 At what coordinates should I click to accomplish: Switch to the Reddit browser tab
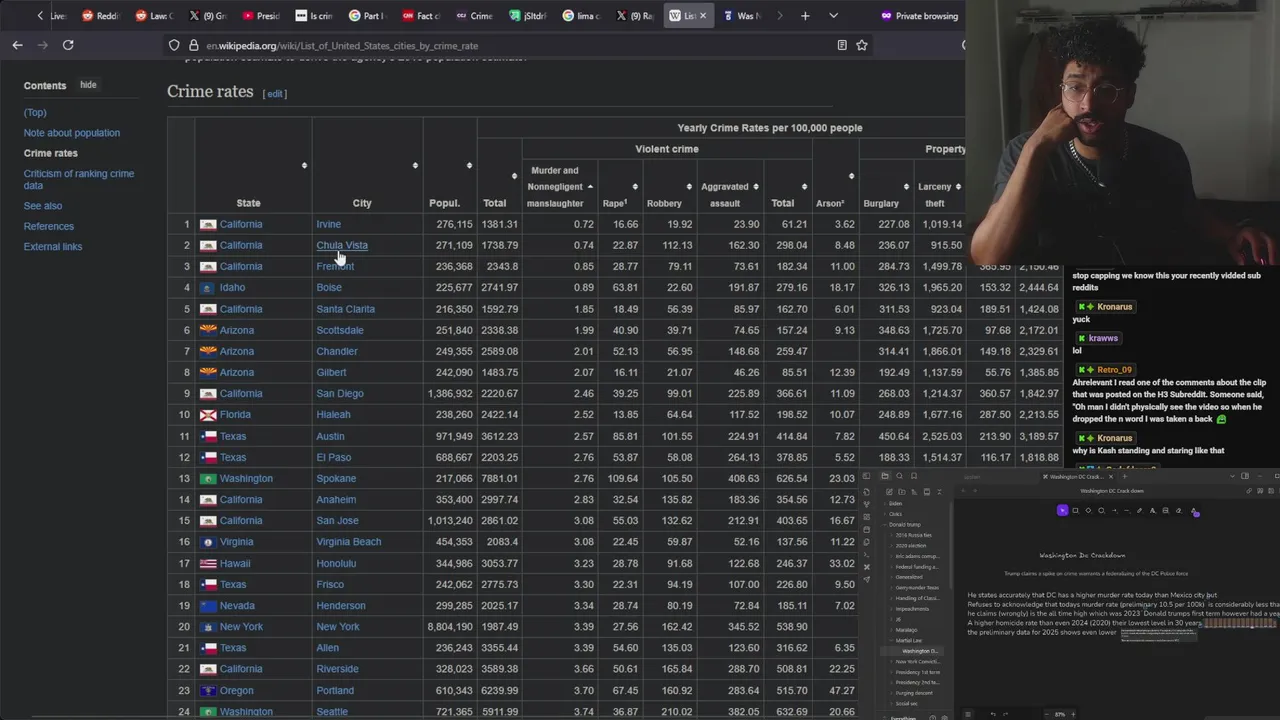100,16
